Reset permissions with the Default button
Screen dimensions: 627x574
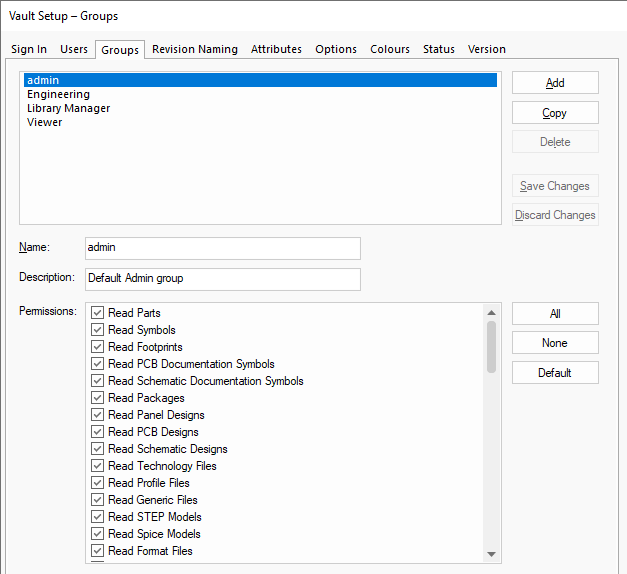pos(555,373)
